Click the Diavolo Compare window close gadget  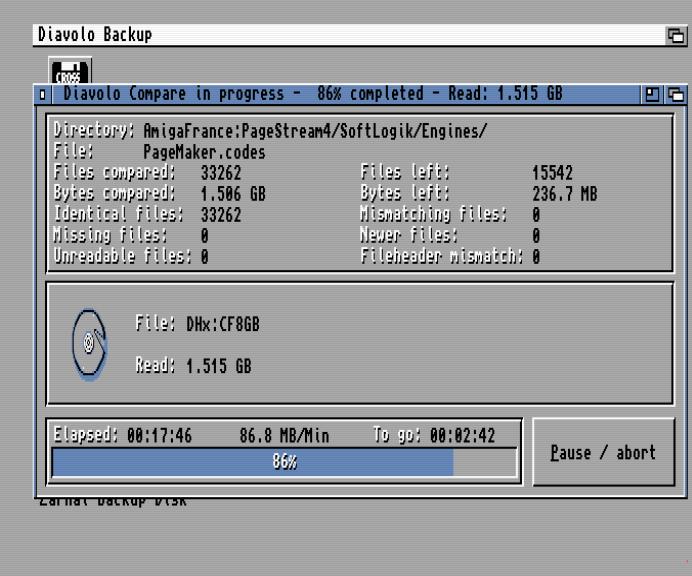(41, 94)
